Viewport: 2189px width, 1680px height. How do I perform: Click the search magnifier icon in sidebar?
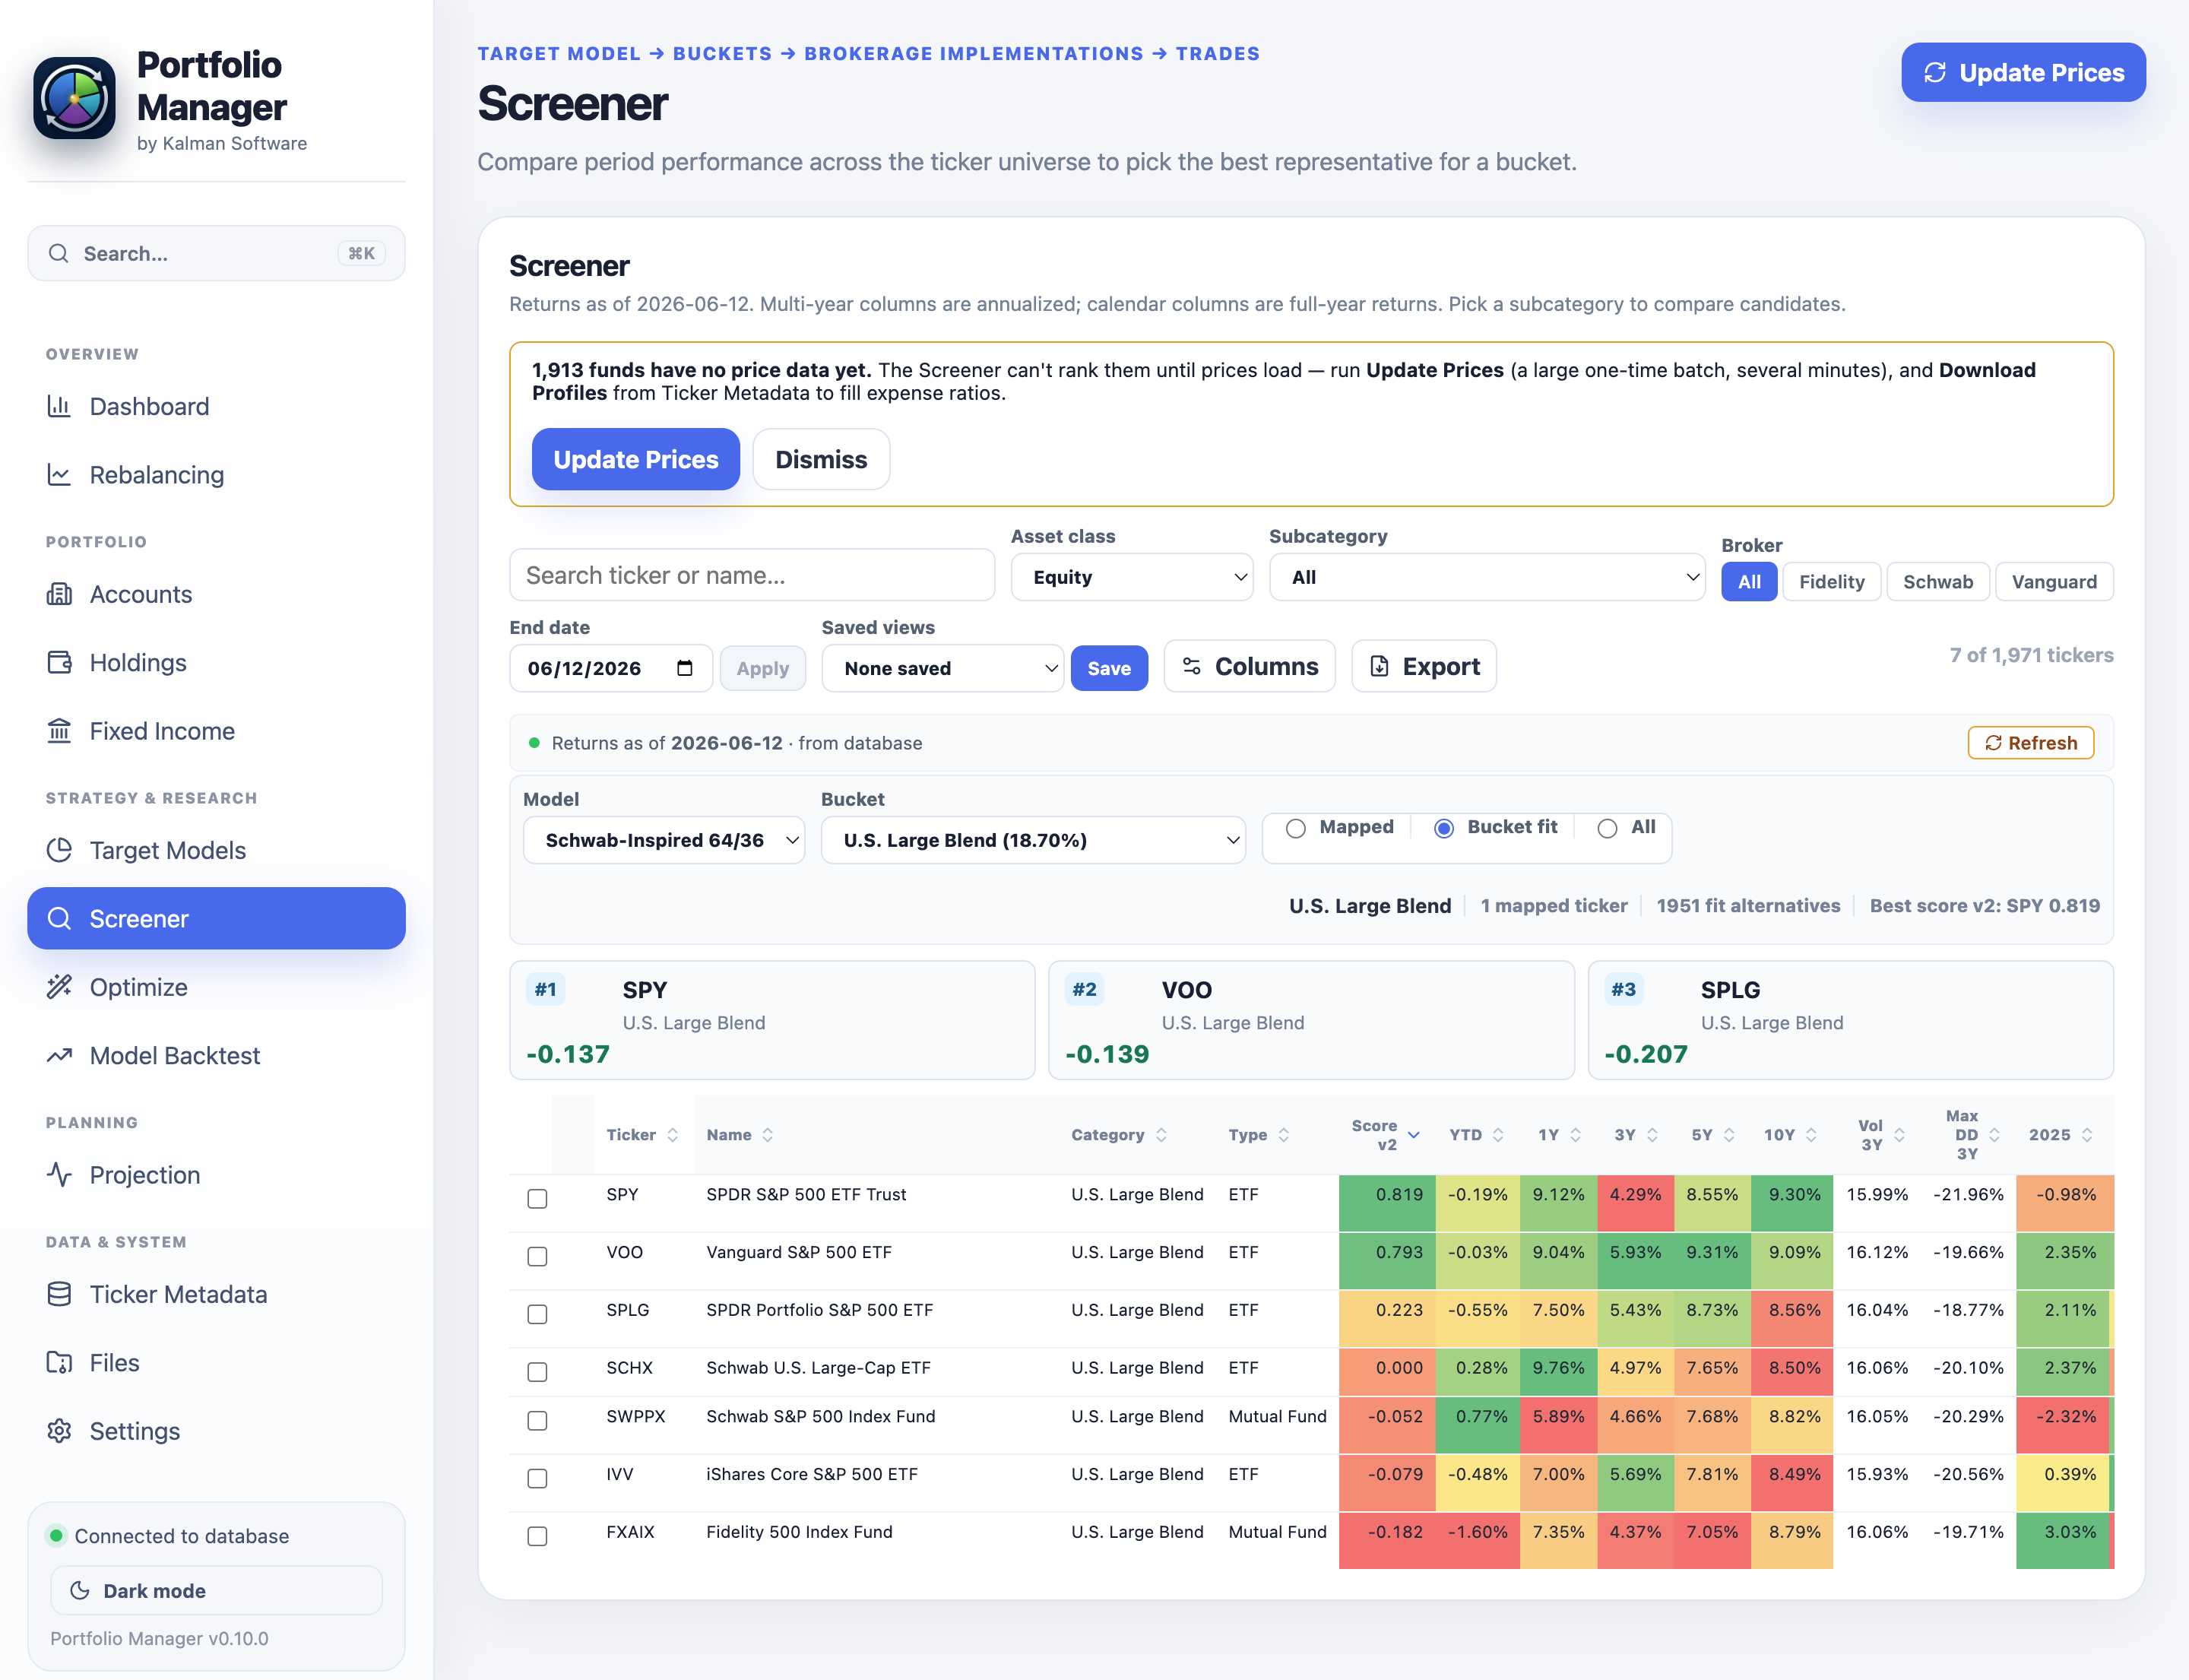(59, 253)
